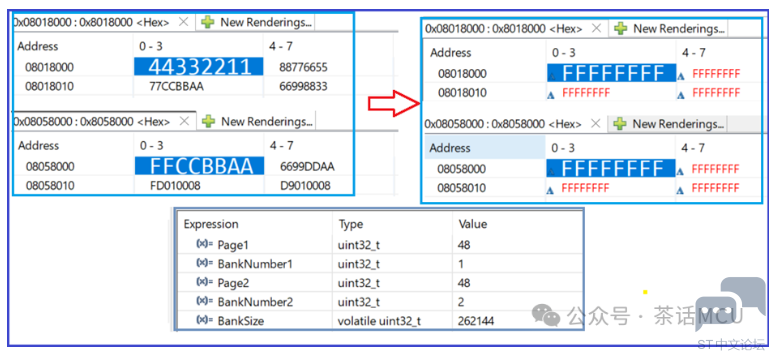The width and height of the screenshot is (774, 360).
Task: Click green plus icon in left 0x08018000 panel
Action: (208, 22)
